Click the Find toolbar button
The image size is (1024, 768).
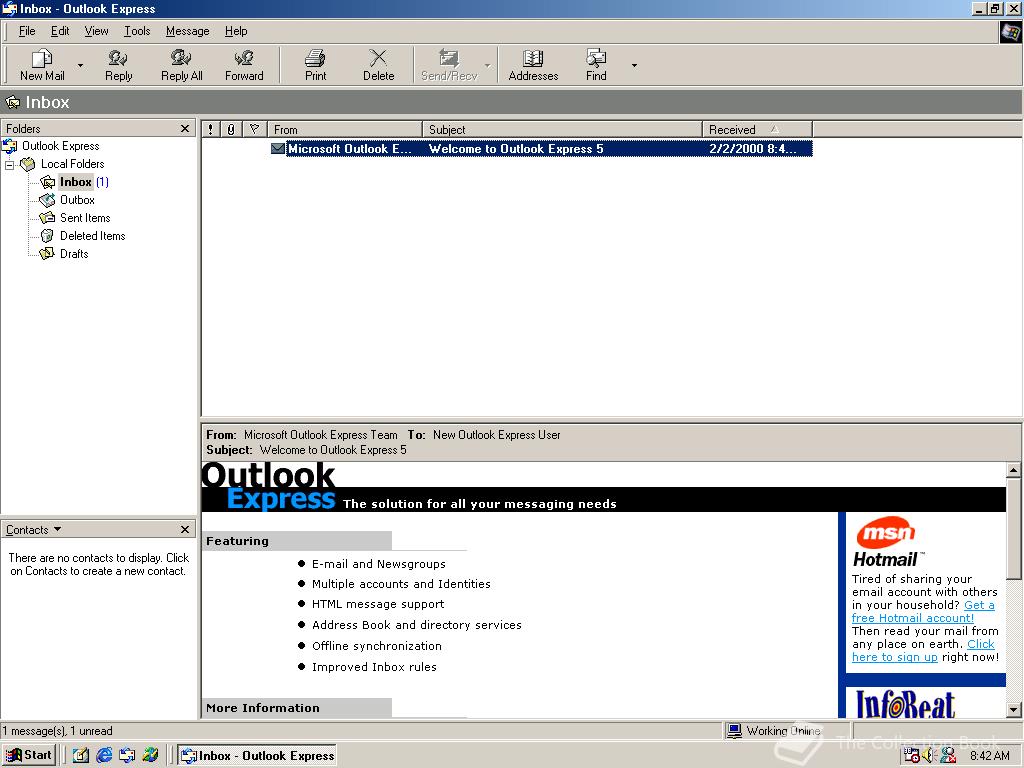pyautogui.click(x=596, y=65)
